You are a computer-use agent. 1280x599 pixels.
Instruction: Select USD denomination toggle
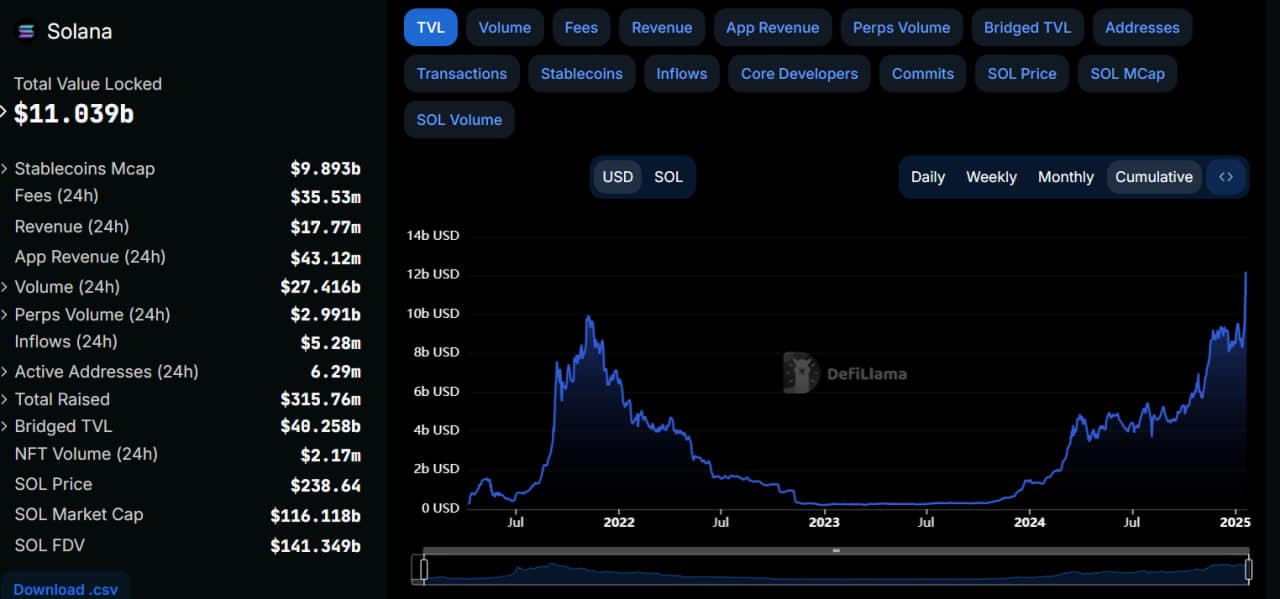click(617, 177)
